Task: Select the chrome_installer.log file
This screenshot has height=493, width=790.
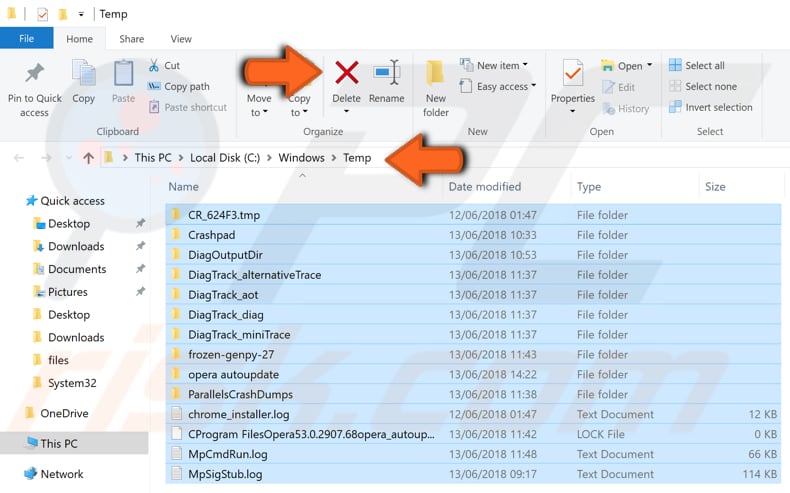Action: pyautogui.click(x=473, y=414)
